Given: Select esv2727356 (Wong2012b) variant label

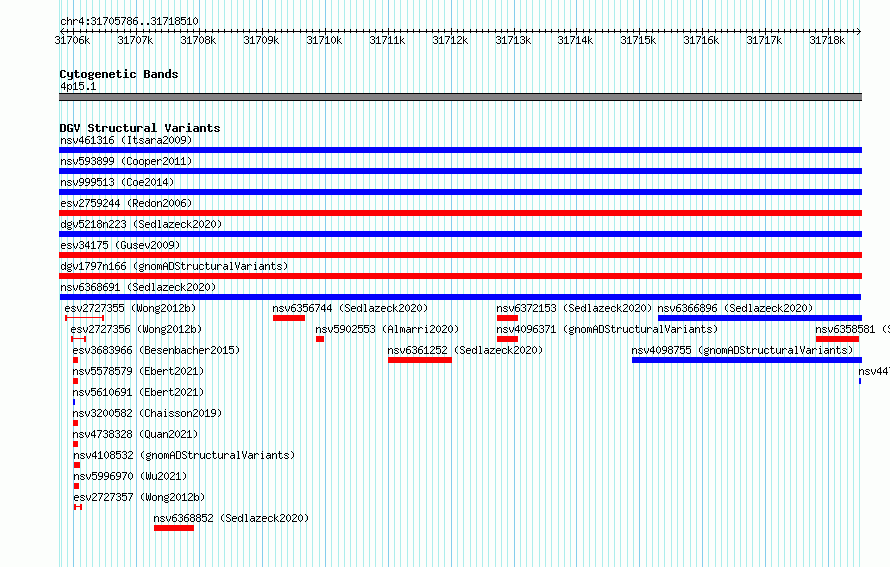Looking at the screenshot, I should pos(136,329).
